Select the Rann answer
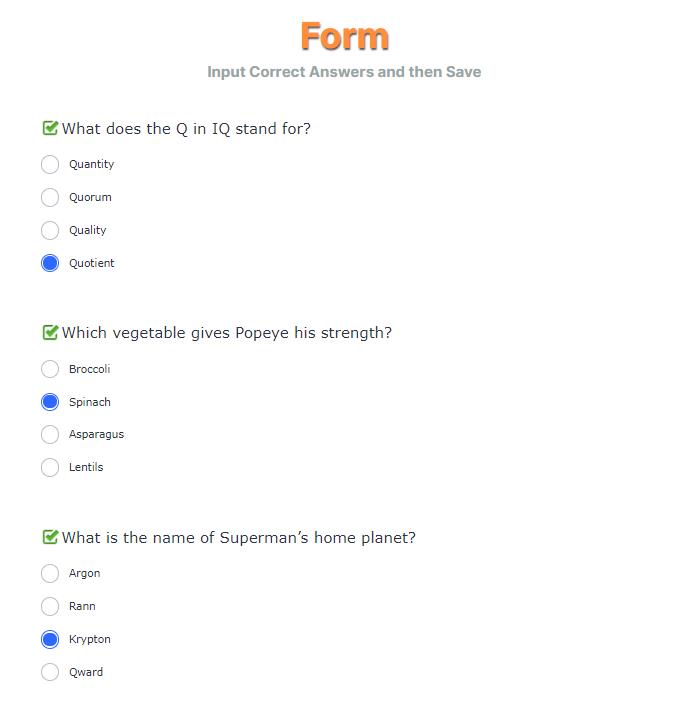The height and width of the screenshot is (704, 692). point(50,606)
